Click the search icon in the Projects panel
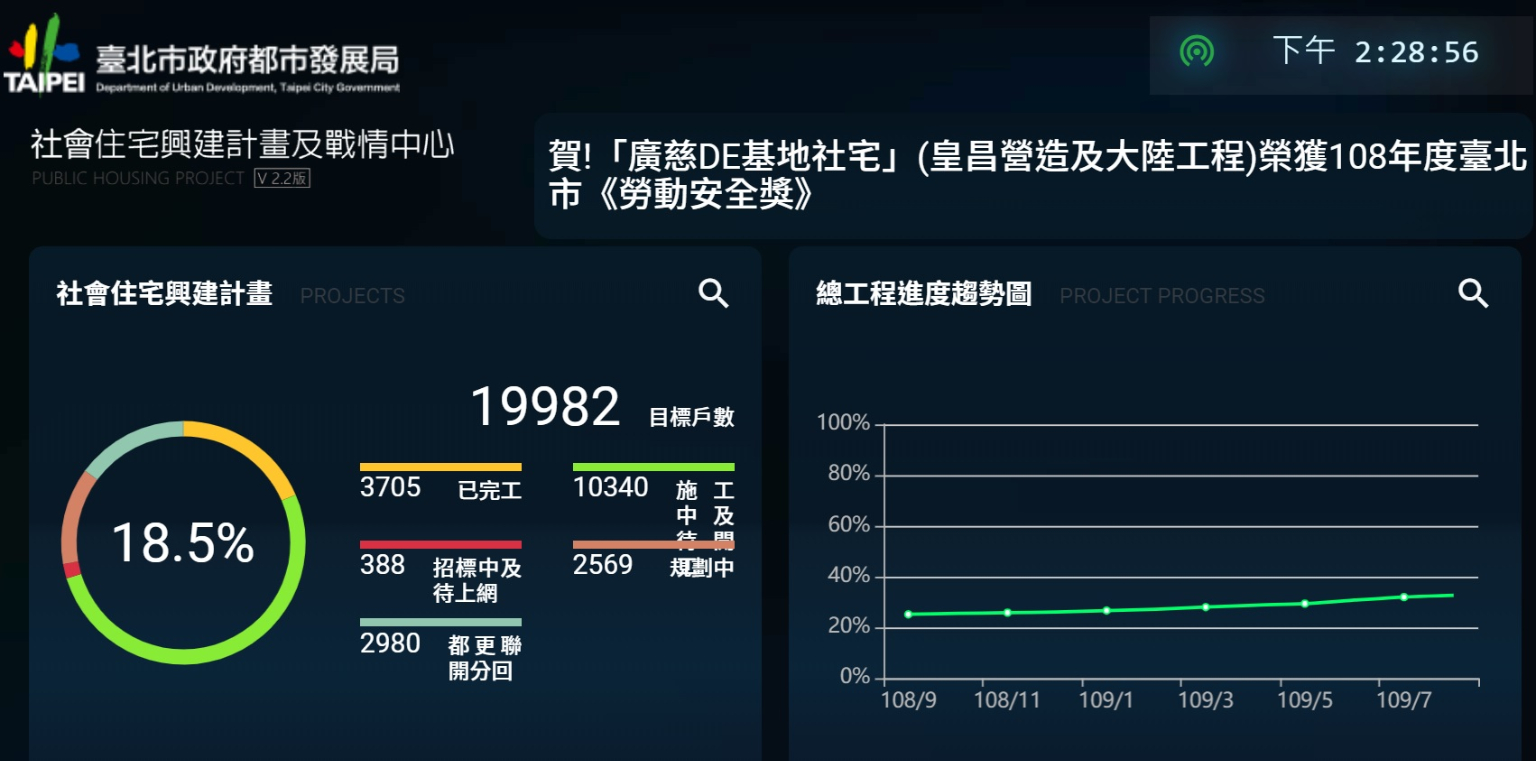Image resolution: width=1536 pixels, height=761 pixels. coord(713,294)
